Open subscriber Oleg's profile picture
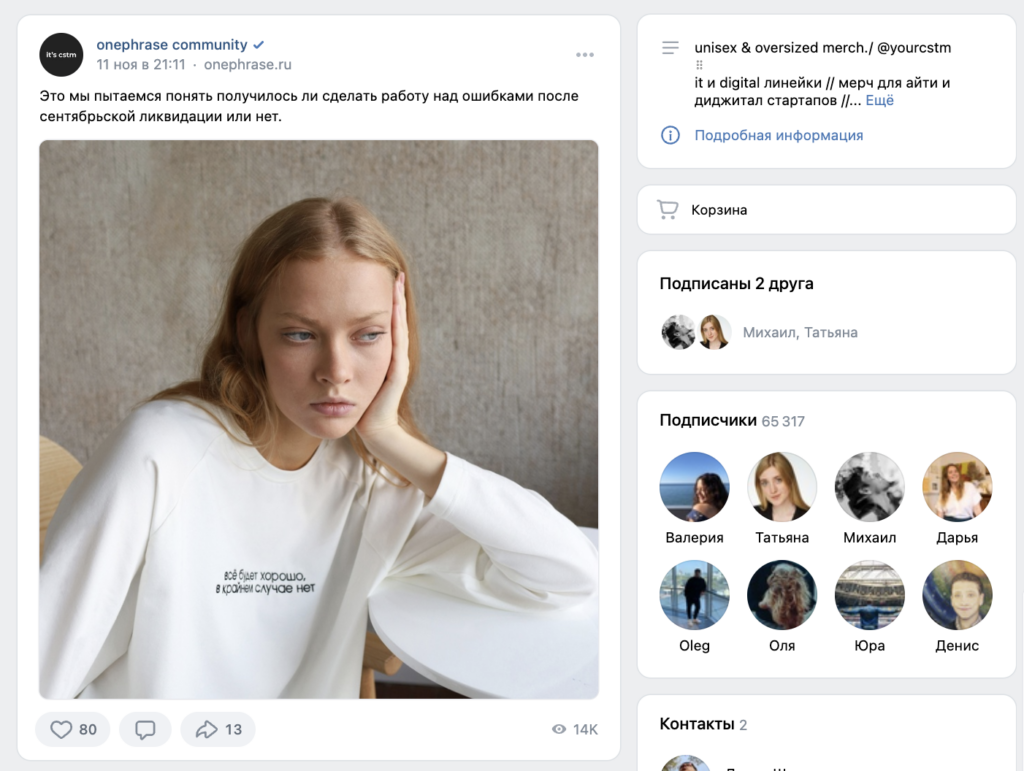Viewport: 1024px width, 771px height. click(694, 595)
